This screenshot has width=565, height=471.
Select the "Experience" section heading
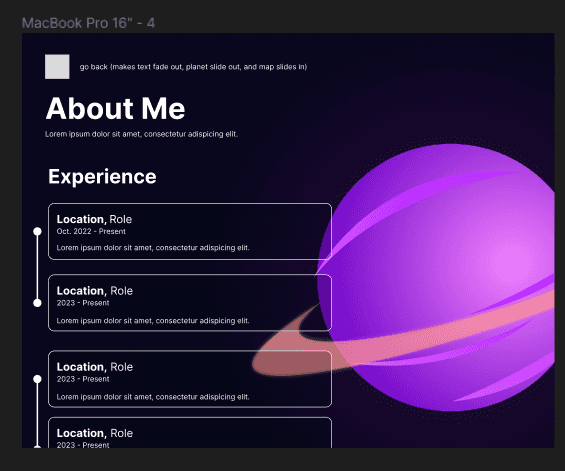pos(102,177)
